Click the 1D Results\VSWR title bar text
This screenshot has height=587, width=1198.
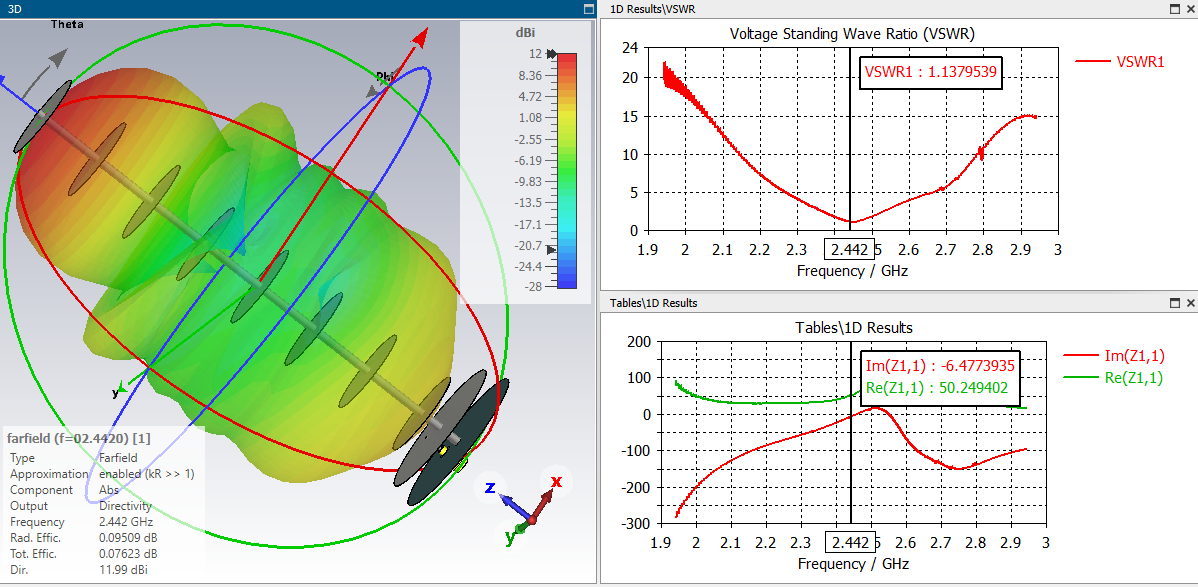coord(652,9)
